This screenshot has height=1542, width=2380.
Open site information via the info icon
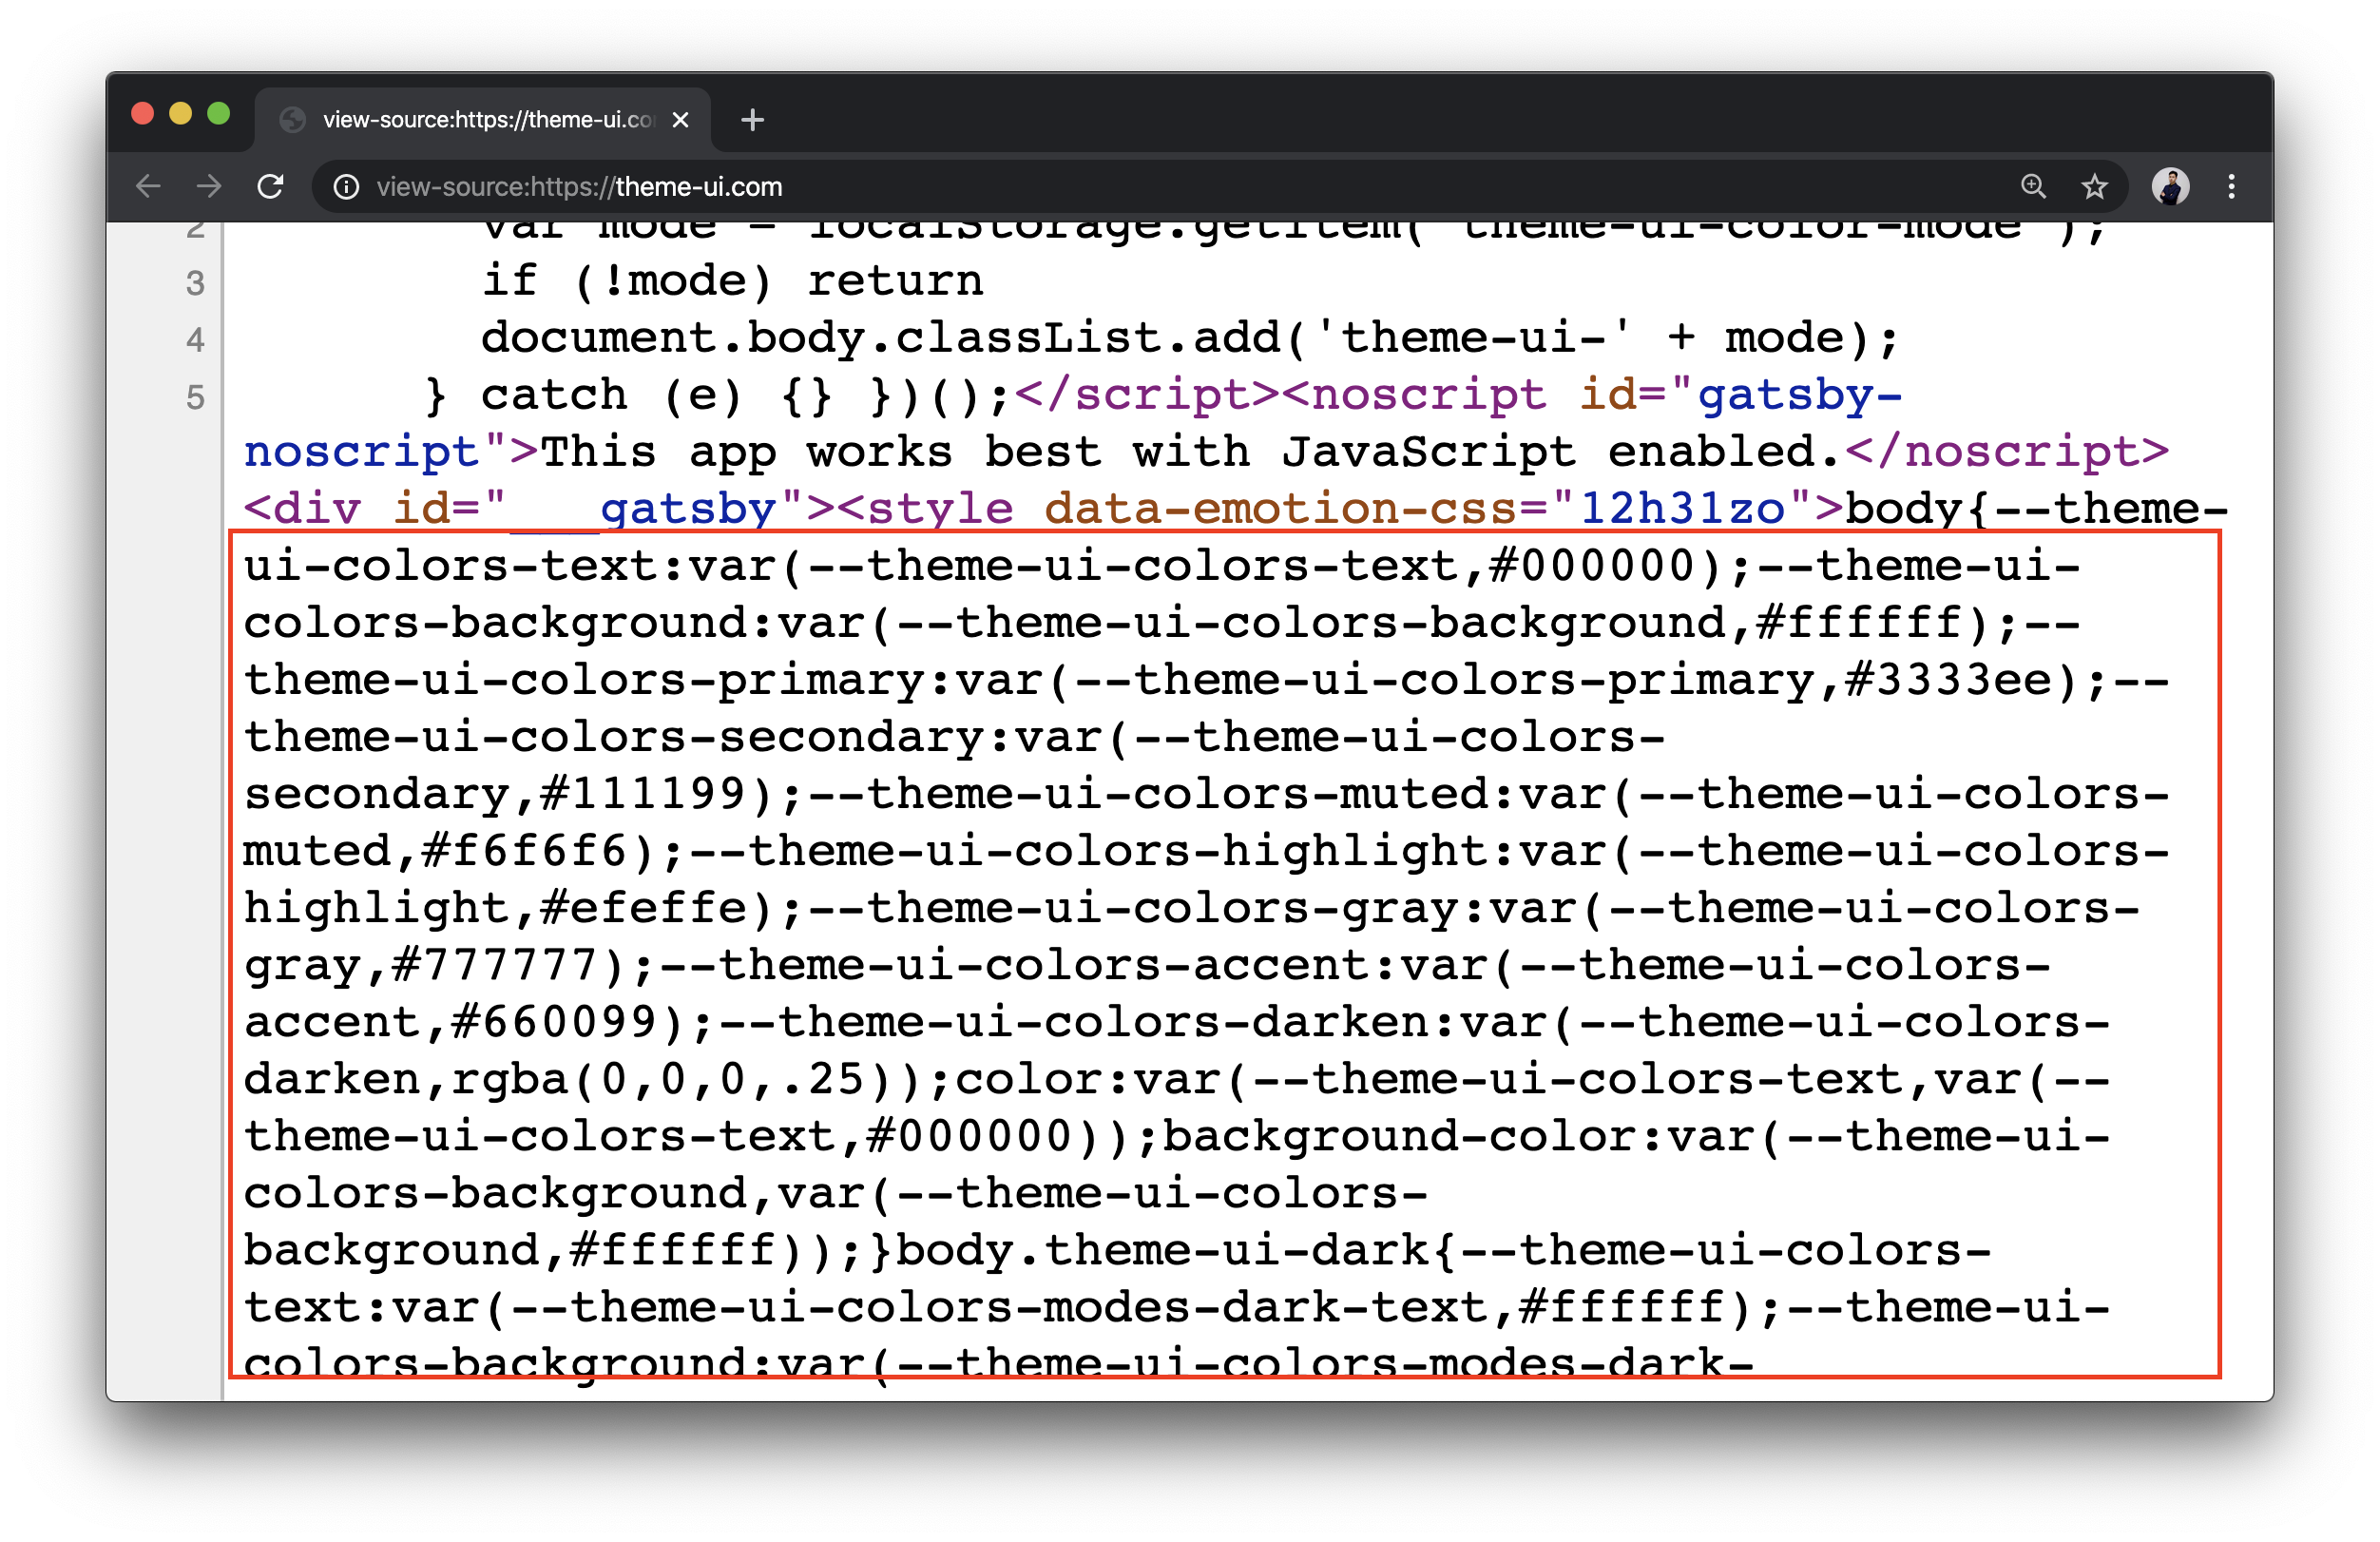click(345, 186)
